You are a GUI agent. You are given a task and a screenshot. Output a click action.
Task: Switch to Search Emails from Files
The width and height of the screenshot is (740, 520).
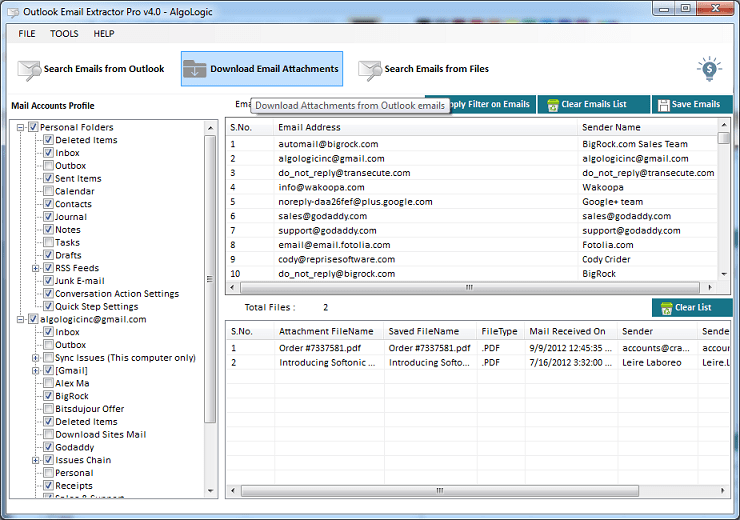click(x=424, y=69)
